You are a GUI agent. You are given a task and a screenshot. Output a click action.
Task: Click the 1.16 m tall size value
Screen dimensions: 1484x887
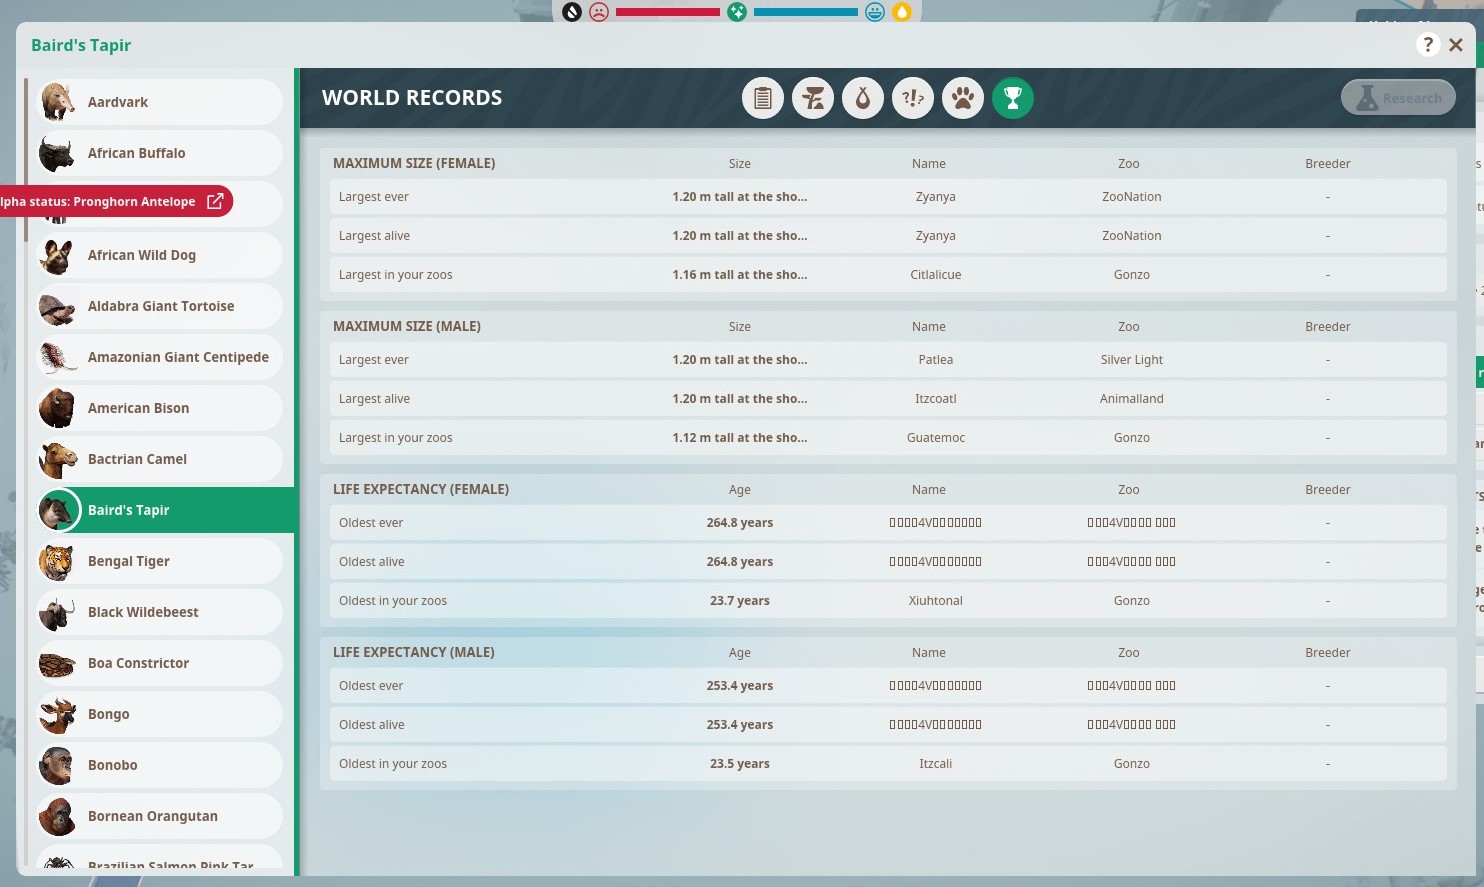[x=740, y=275]
